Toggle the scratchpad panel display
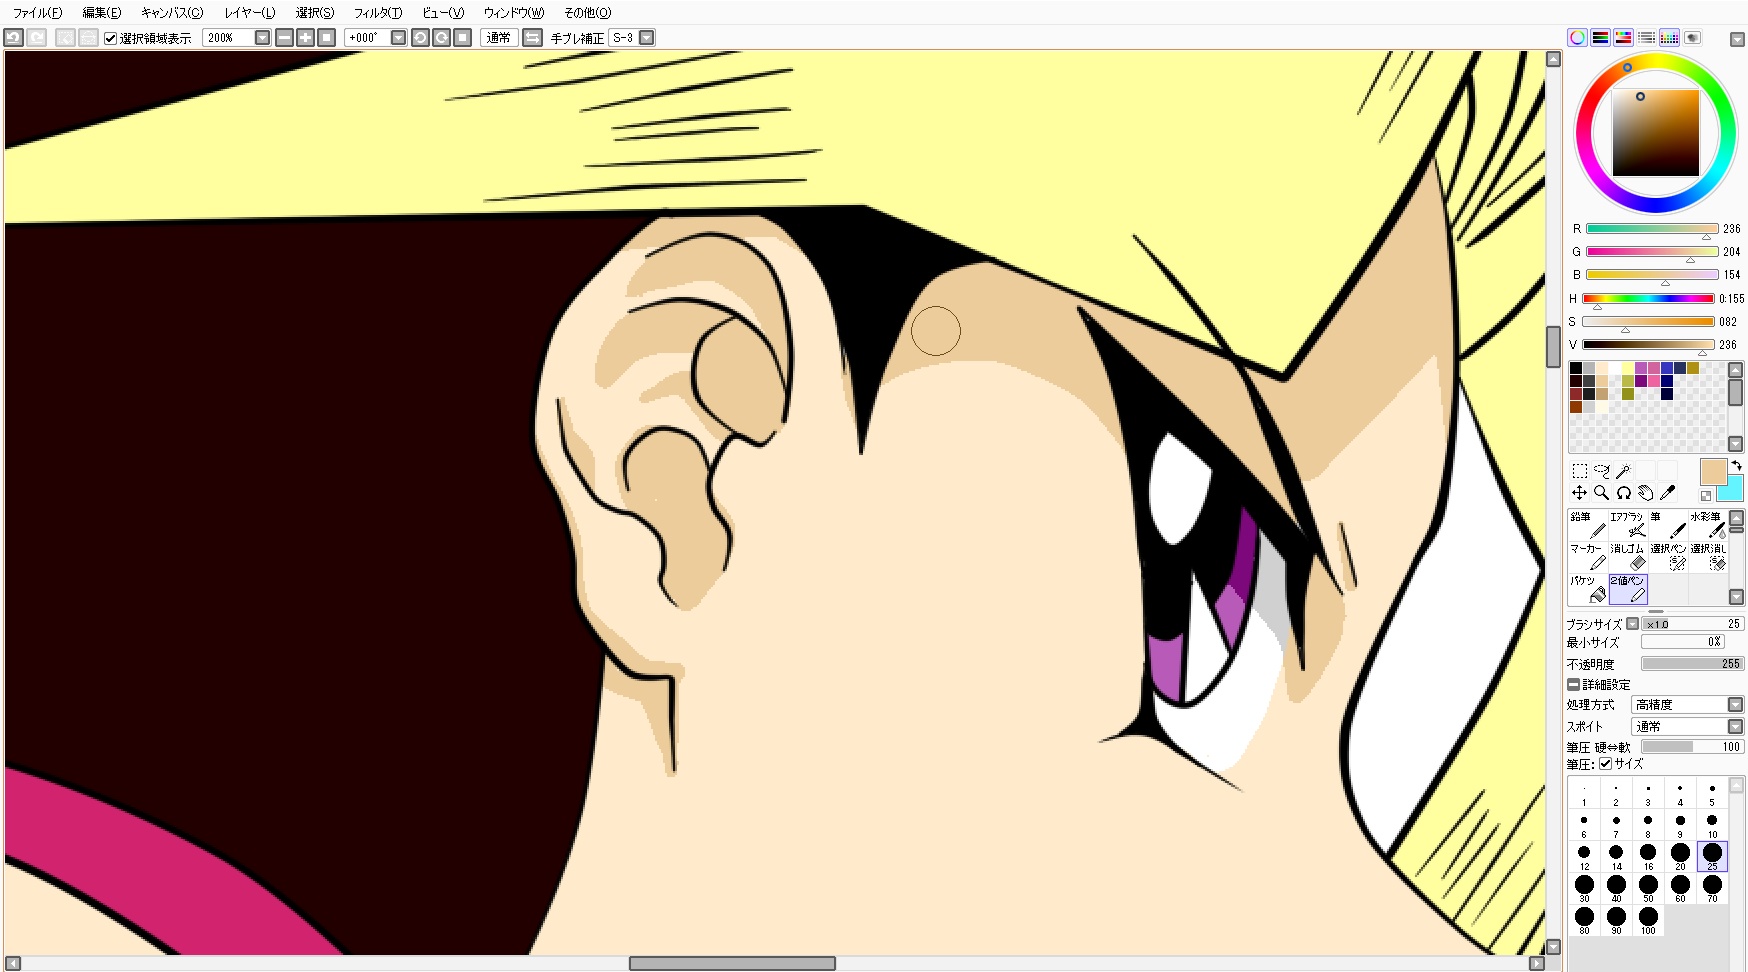The width and height of the screenshot is (1748, 972). click(1692, 38)
